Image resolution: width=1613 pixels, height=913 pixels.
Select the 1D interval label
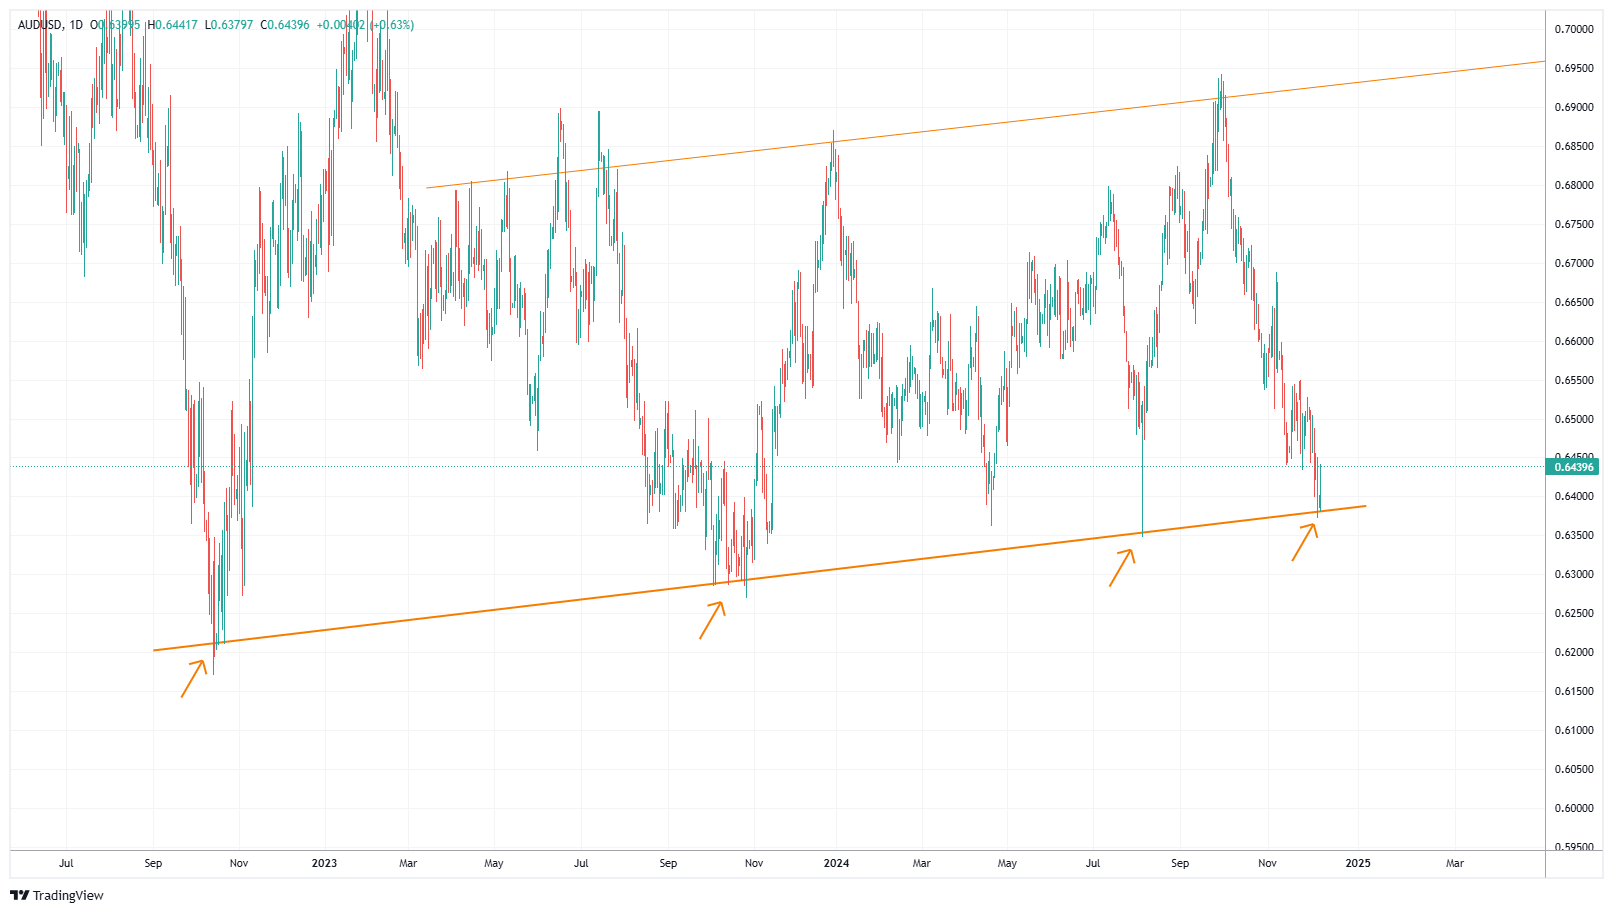(76, 25)
